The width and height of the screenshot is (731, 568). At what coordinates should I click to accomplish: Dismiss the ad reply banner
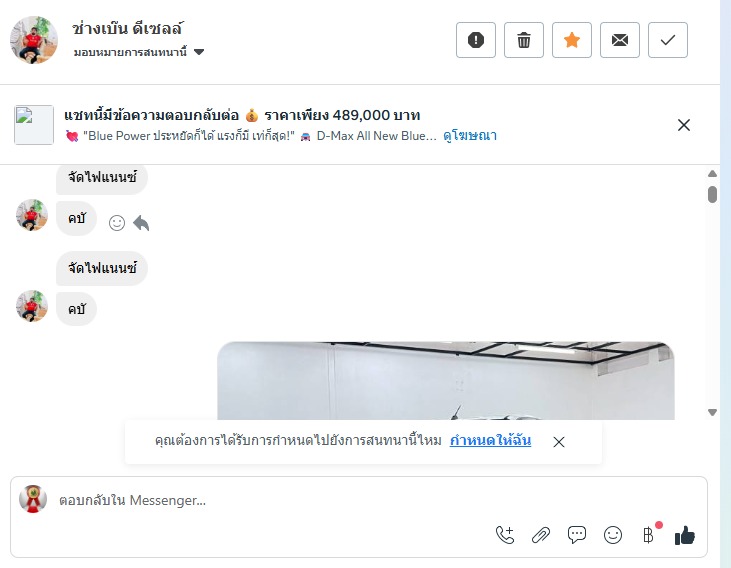tap(683, 125)
